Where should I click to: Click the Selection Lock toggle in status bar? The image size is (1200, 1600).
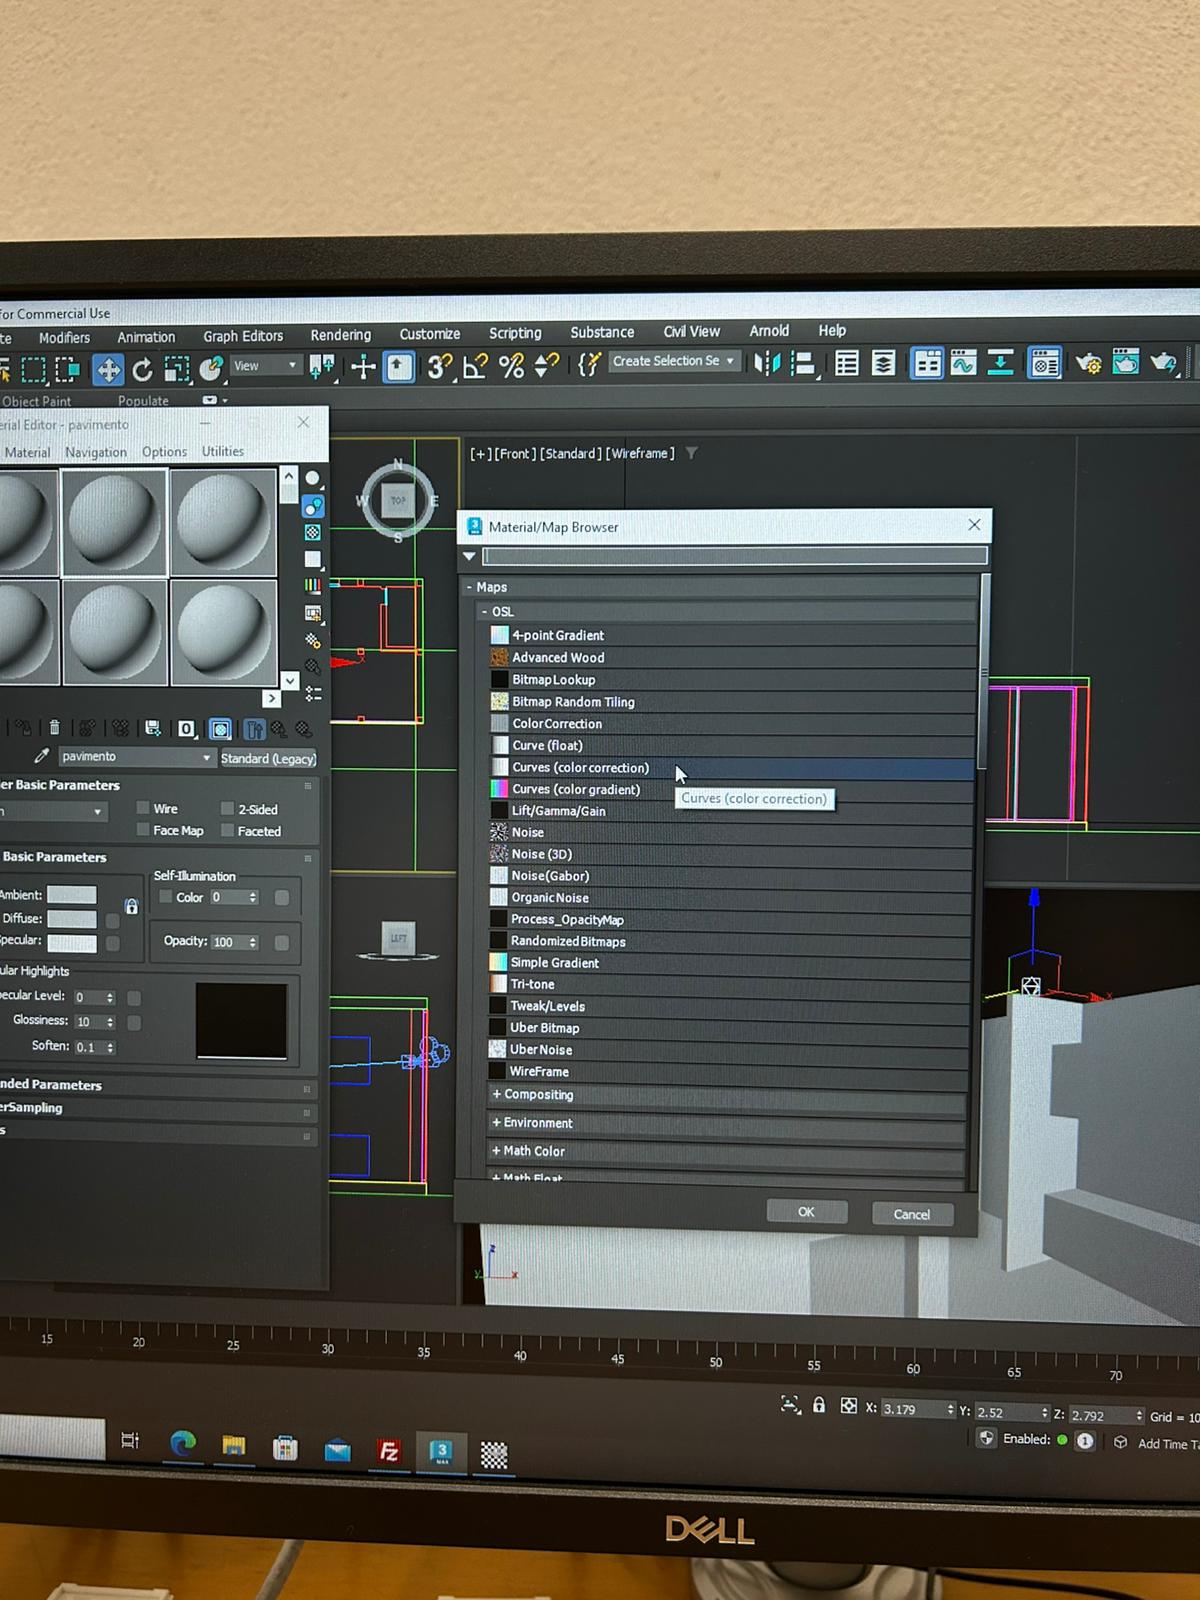tap(819, 1405)
